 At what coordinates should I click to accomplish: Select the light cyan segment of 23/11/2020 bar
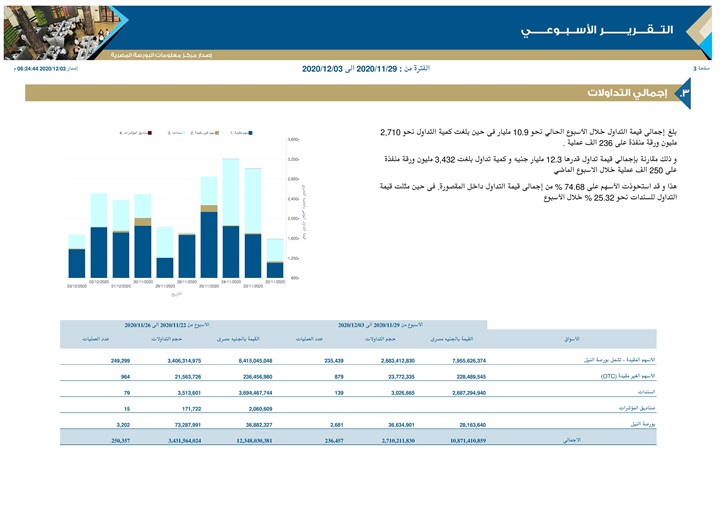pos(253,201)
